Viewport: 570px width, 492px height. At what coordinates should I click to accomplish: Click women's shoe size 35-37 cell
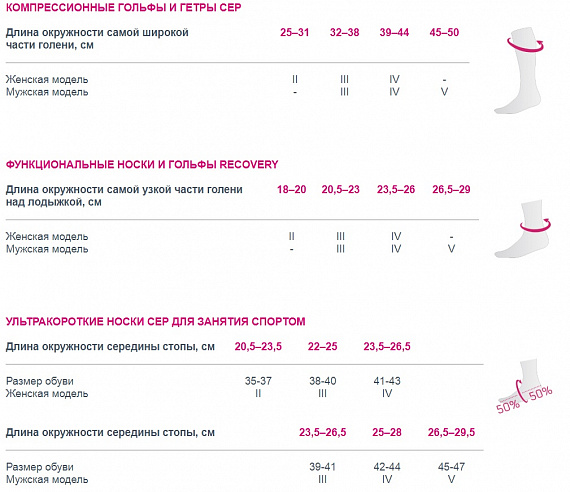click(x=258, y=381)
